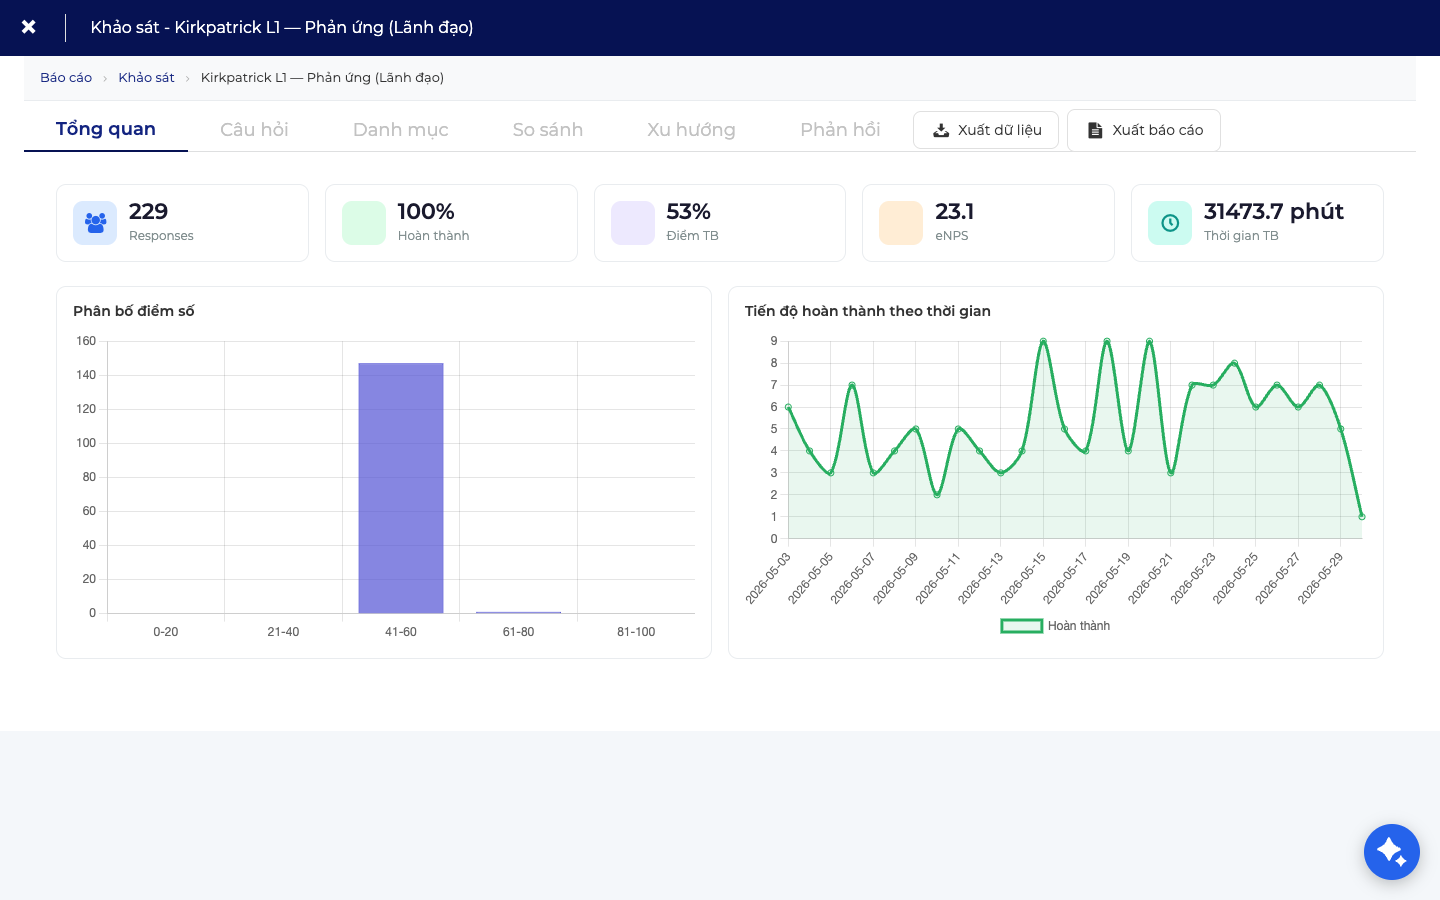Open the Danh mục tab
This screenshot has width=1440, height=900.
pyautogui.click(x=401, y=130)
